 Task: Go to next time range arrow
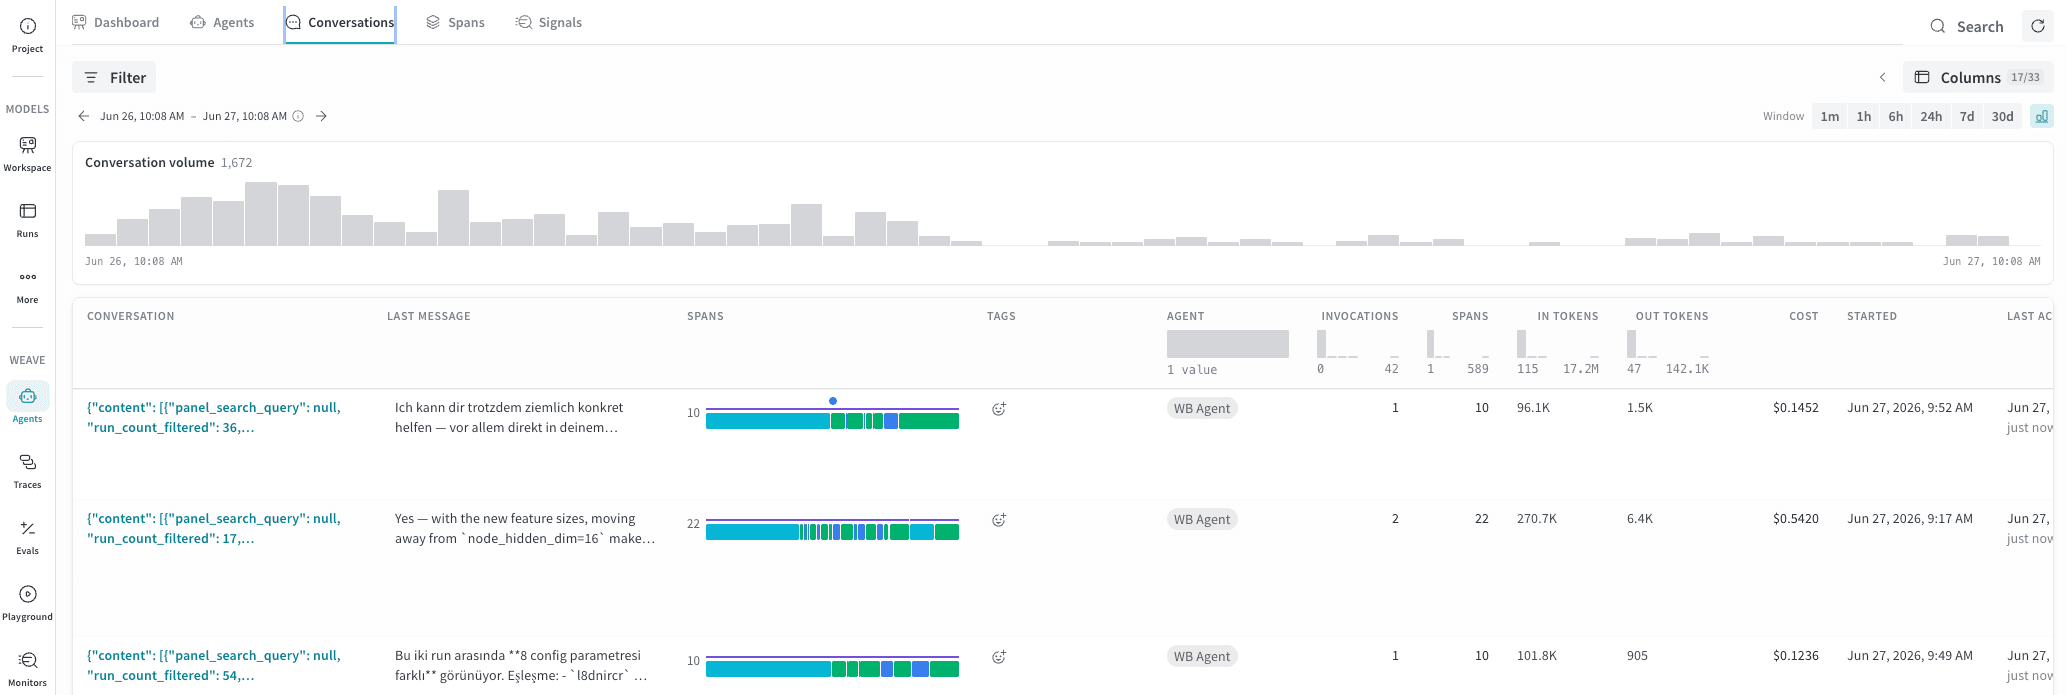pos(321,116)
